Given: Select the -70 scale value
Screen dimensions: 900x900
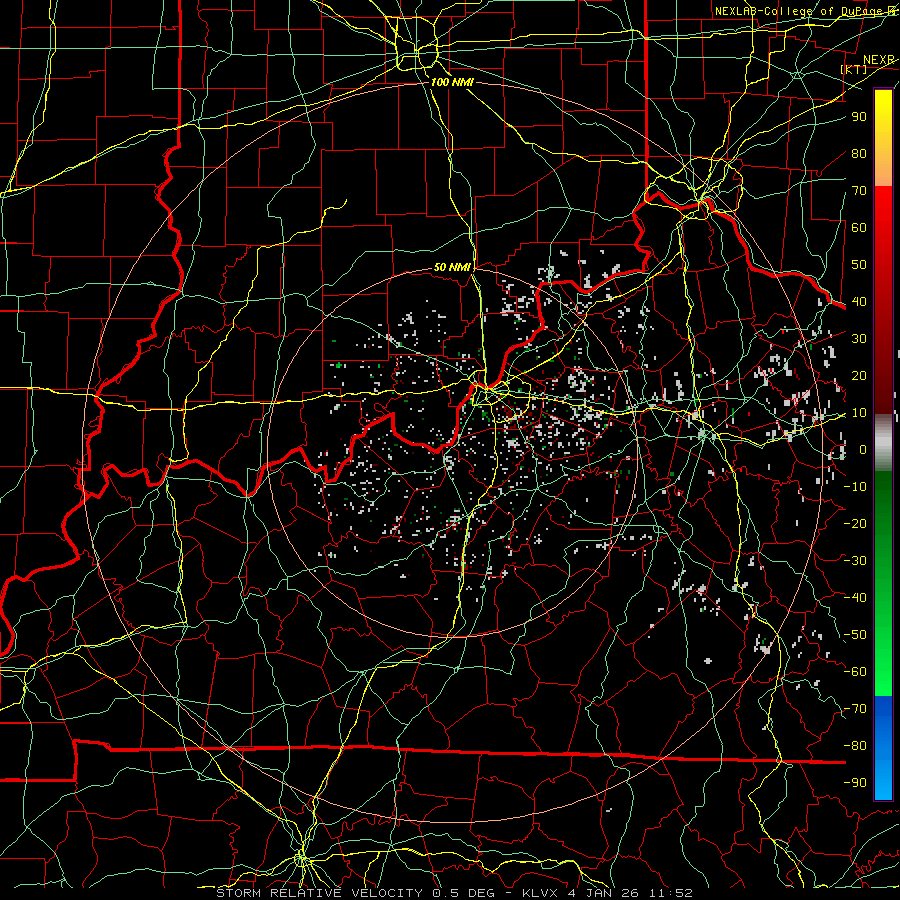Looking at the screenshot, I should pos(855,709).
